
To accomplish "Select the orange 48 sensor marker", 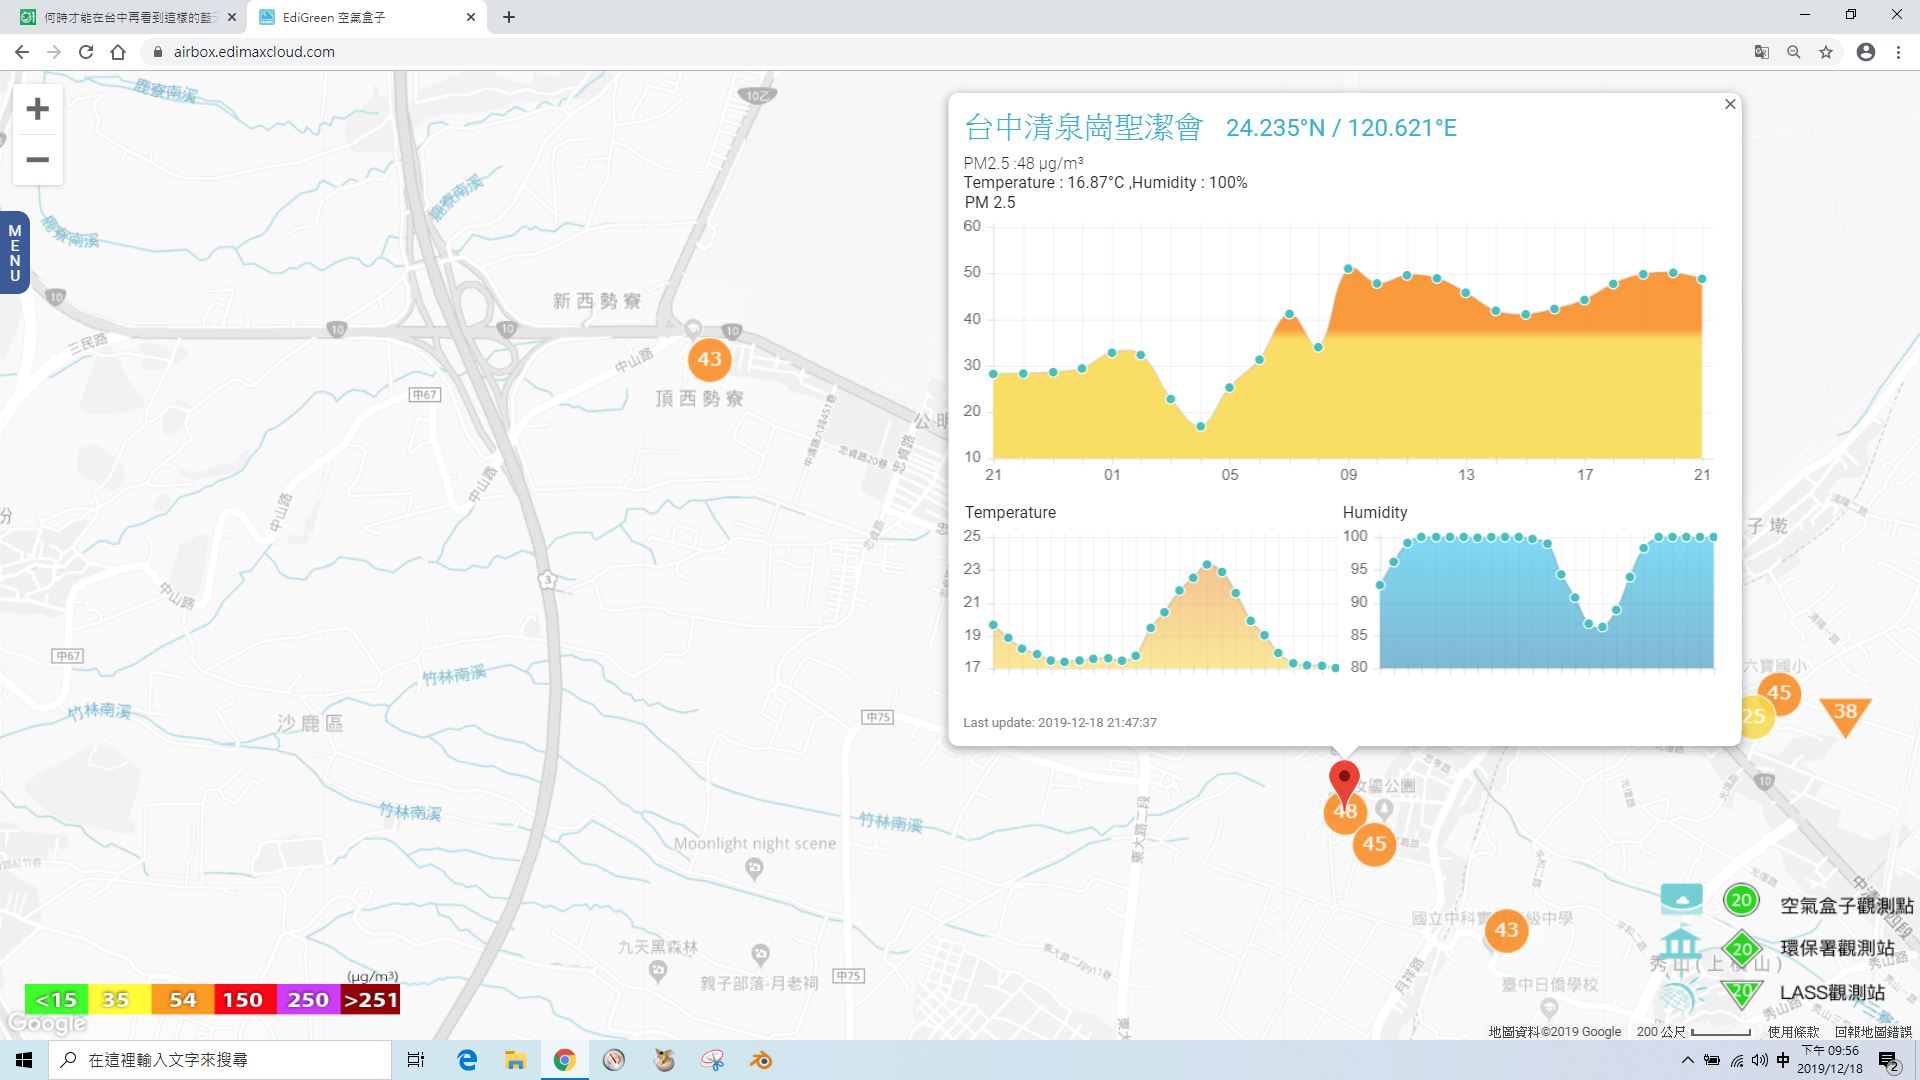I will click(1345, 812).
